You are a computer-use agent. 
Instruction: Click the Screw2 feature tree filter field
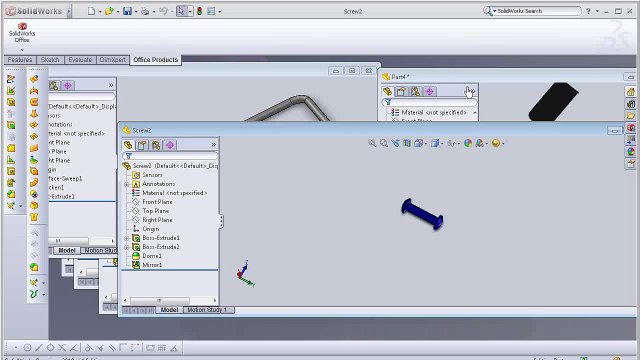pyautogui.click(x=170, y=156)
